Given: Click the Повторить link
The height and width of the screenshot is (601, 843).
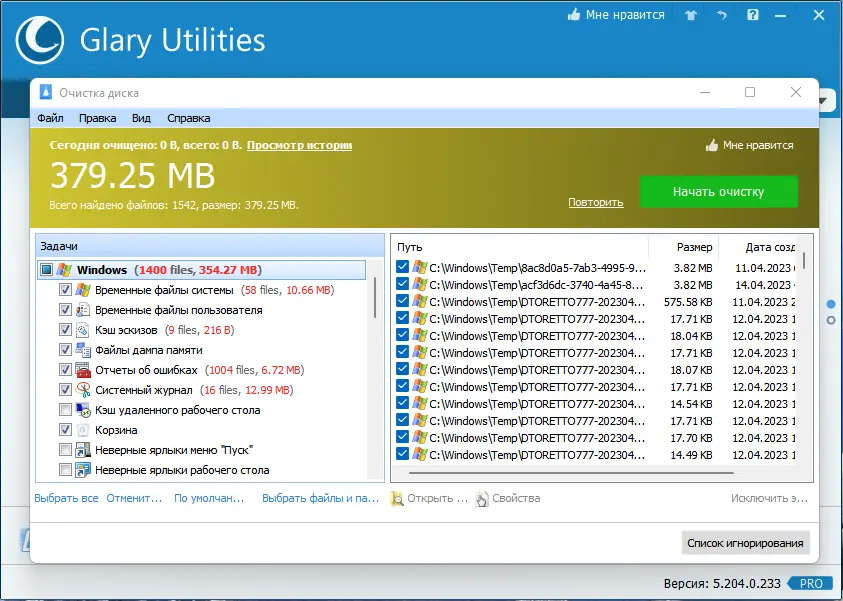Looking at the screenshot, I should tap(596, 203).
